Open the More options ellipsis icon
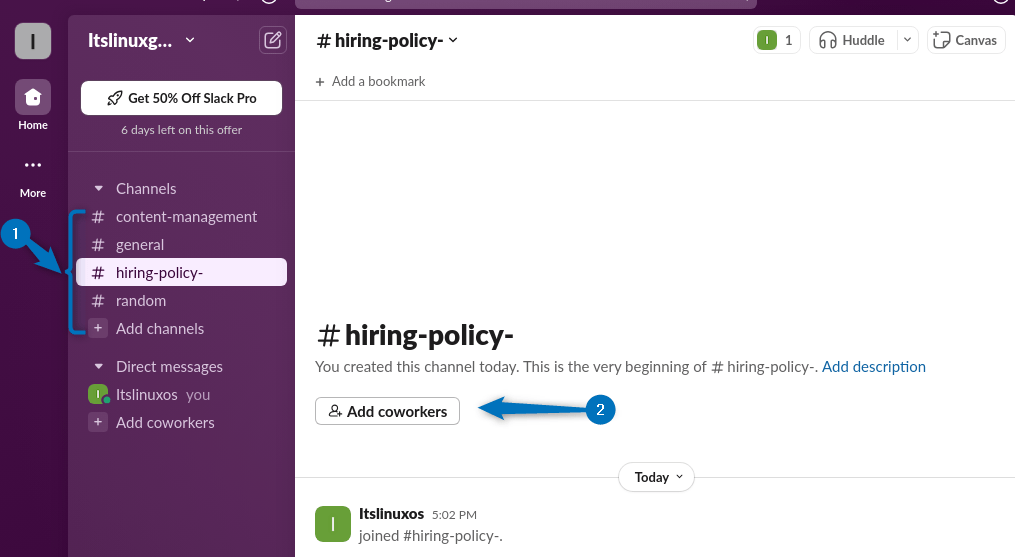The height and width of the screenshot is (557, 1015). point(33,166)
